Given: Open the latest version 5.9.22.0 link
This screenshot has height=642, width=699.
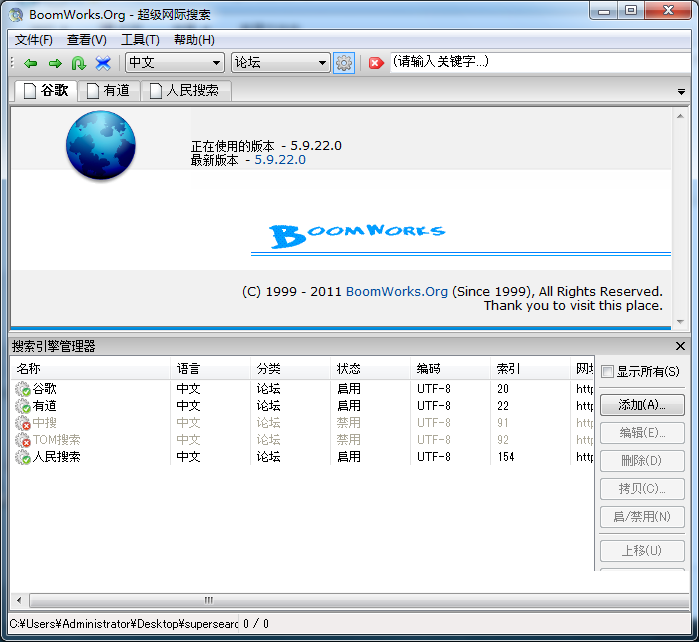Looking at the screenshot, I should click(280, 160).
